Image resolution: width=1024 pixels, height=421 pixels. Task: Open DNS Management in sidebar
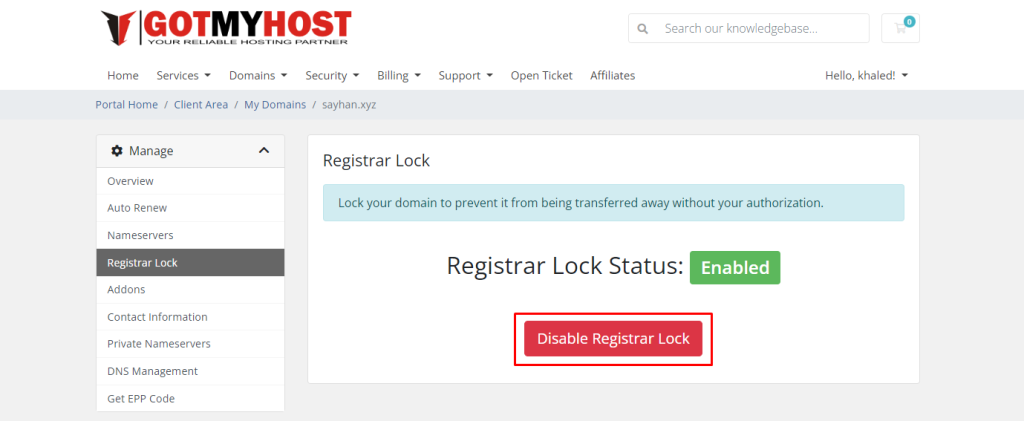152,371
